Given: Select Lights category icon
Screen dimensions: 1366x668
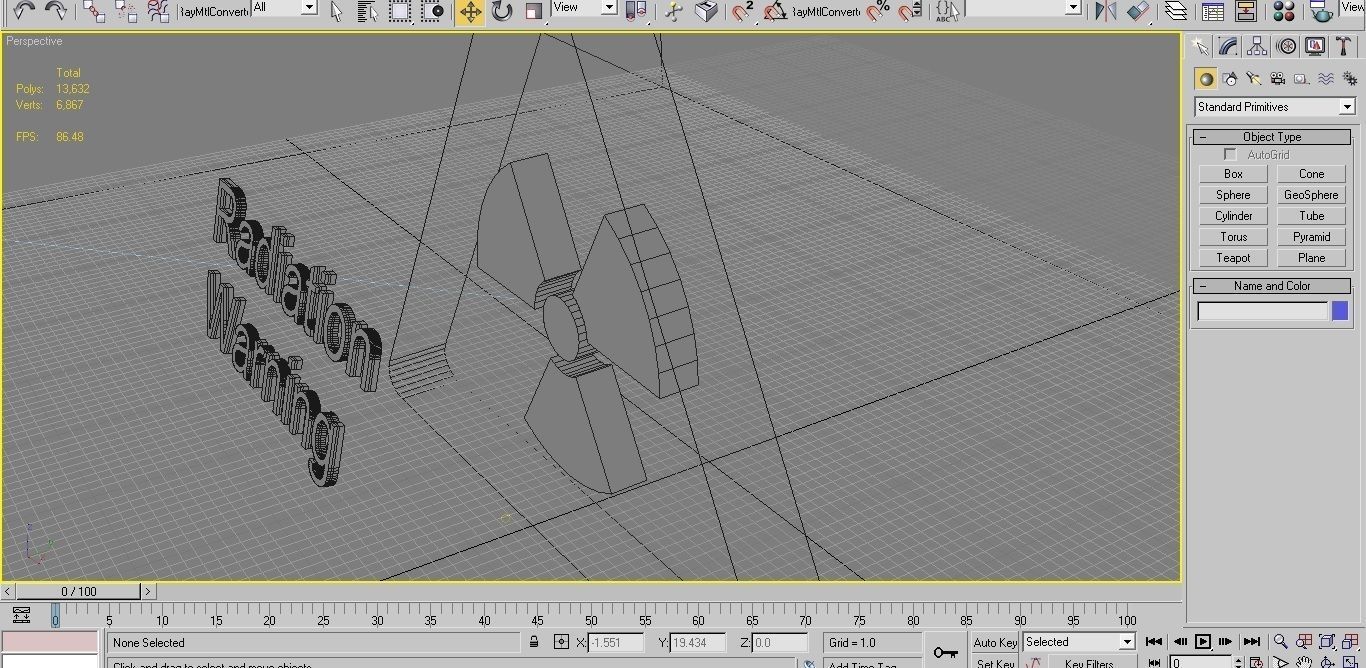Looking at the screenshot, I should pyautogui.click(x=1254, y=79).
